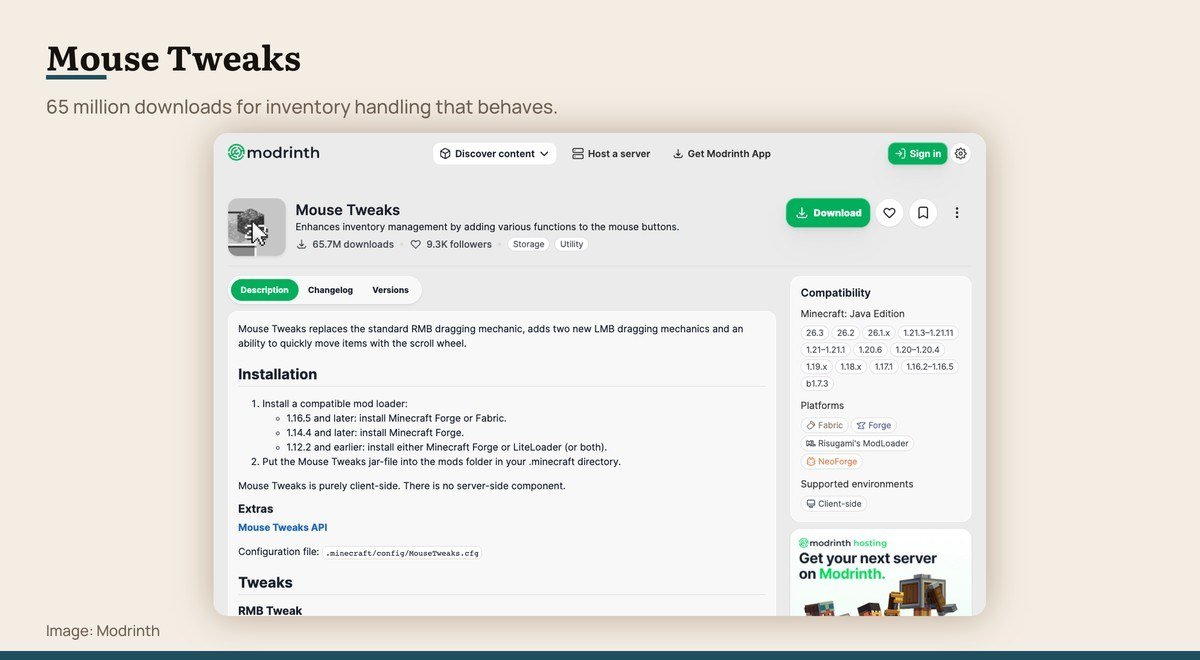The image size is (1200, 660).
Task: Click the heart follow icon button
Action: coord(889,213)
